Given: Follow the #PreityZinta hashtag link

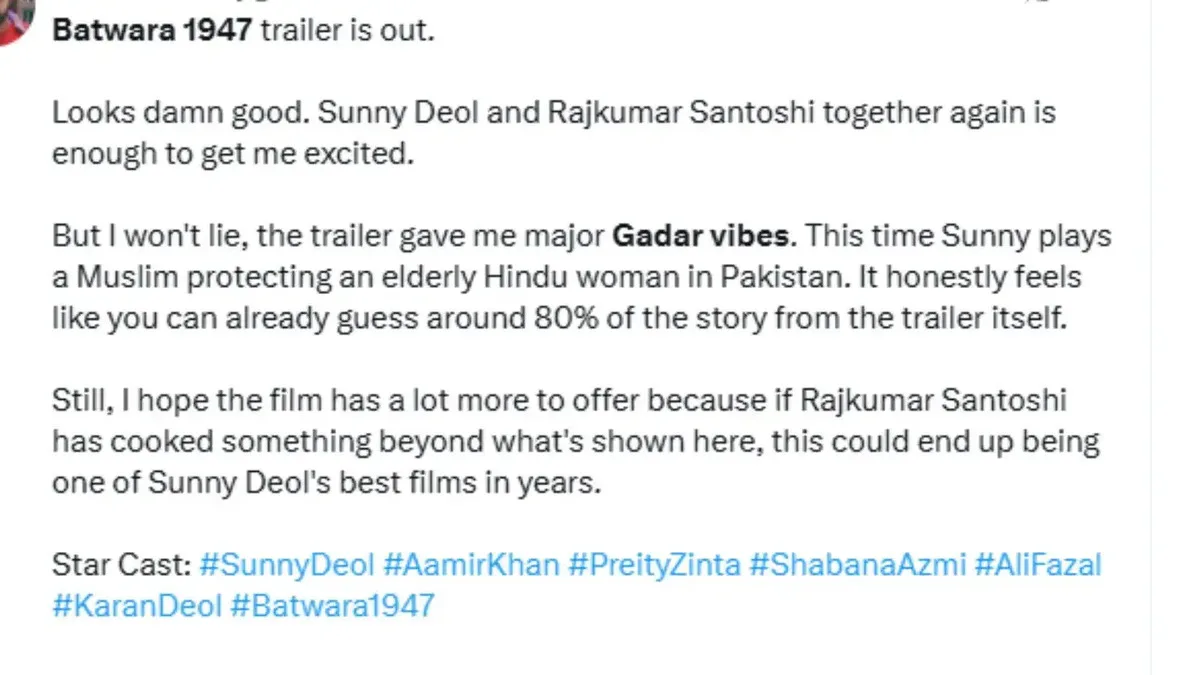Looking at the screenshot, I should click(654, 566).
